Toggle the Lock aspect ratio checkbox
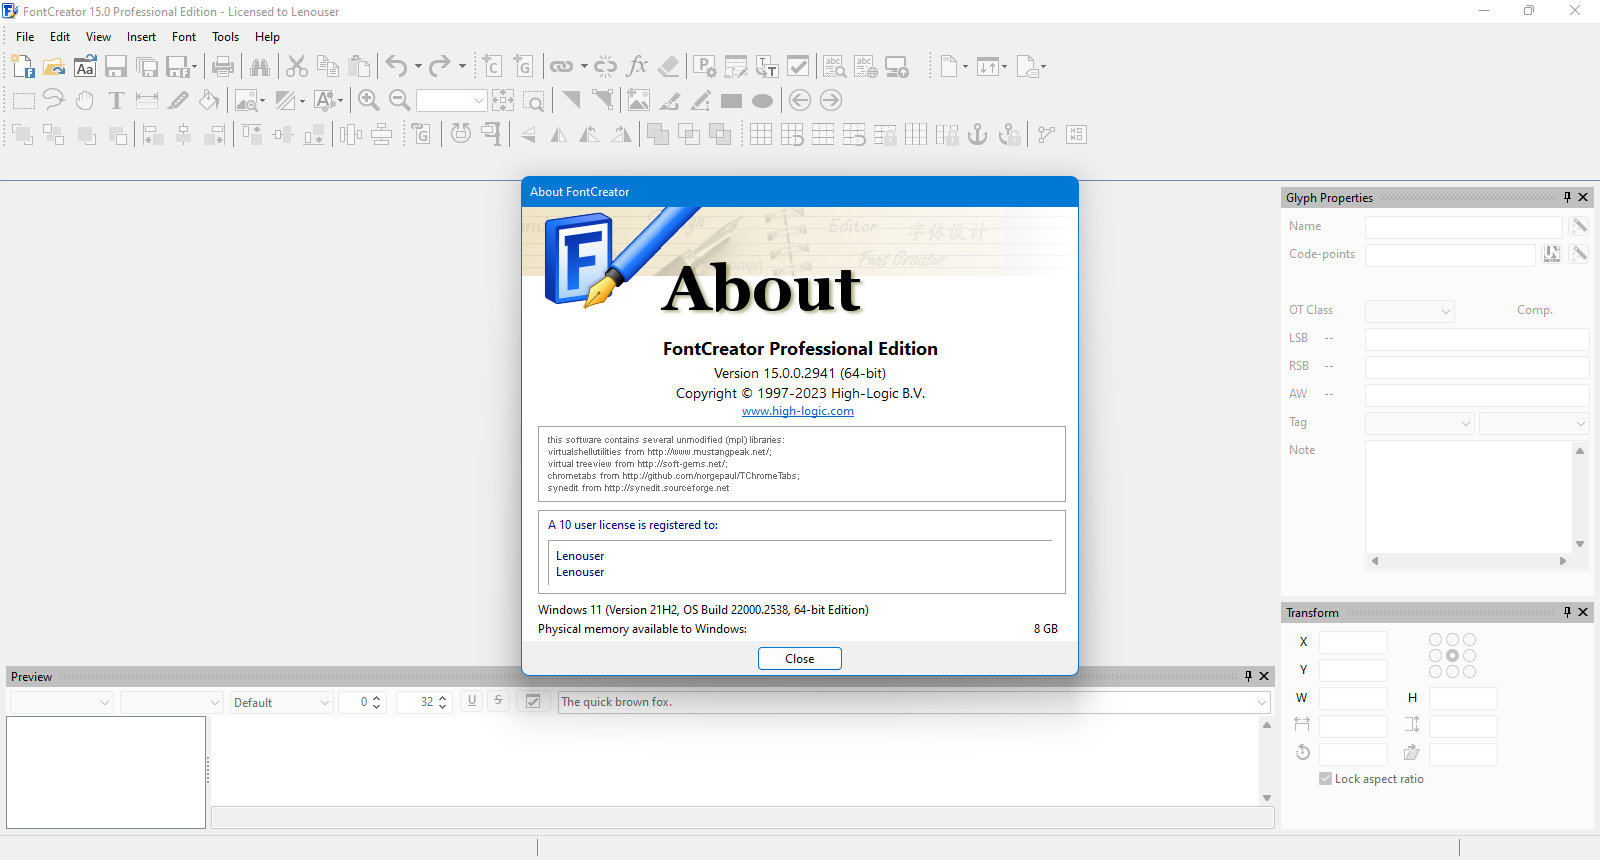 pyautogui.click(x=1325, y=779)
